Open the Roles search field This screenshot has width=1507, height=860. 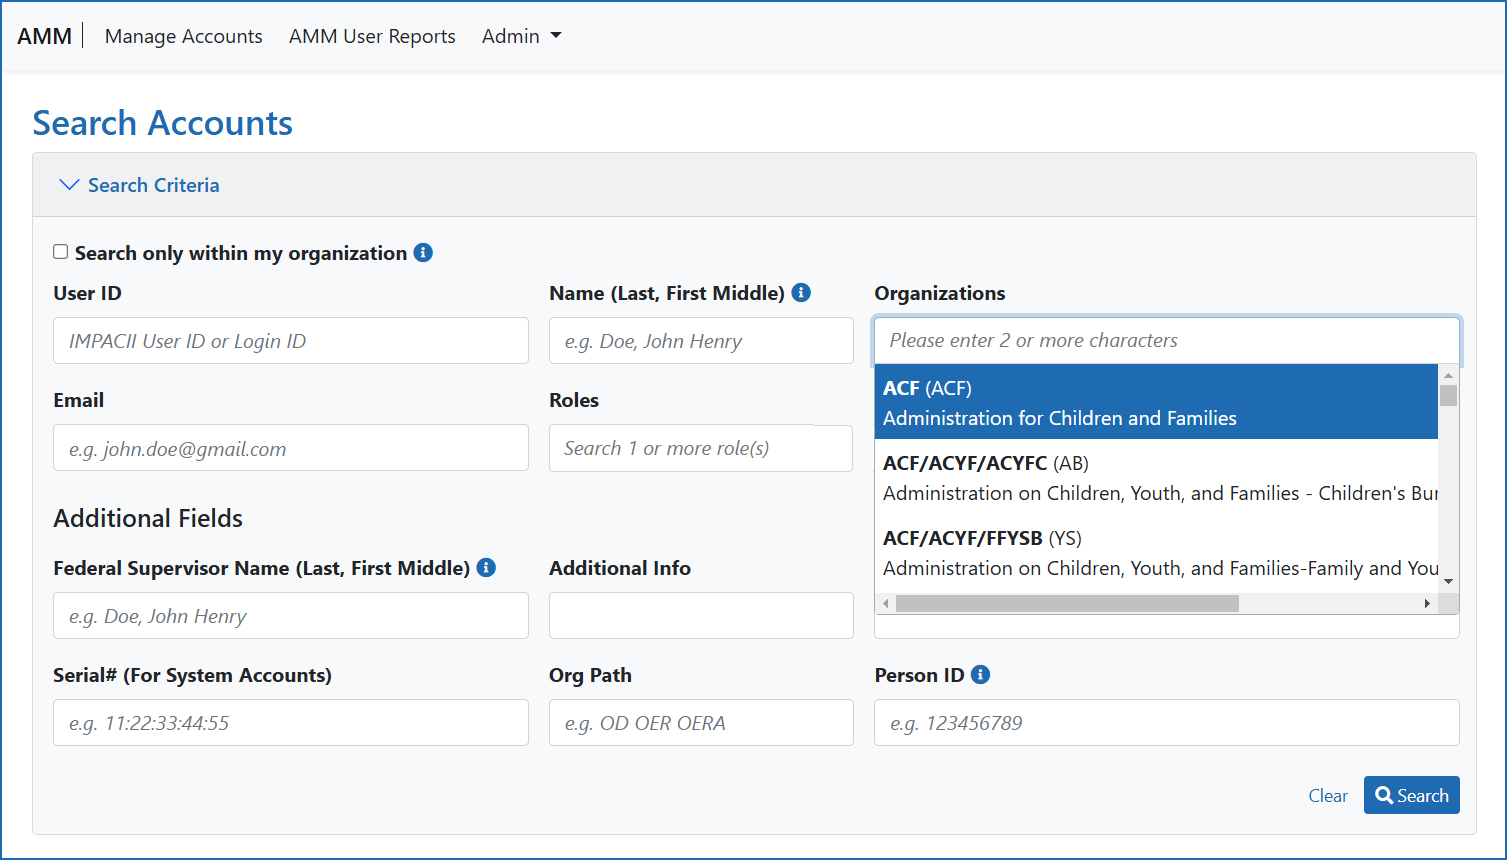click(x=701, y=448)
